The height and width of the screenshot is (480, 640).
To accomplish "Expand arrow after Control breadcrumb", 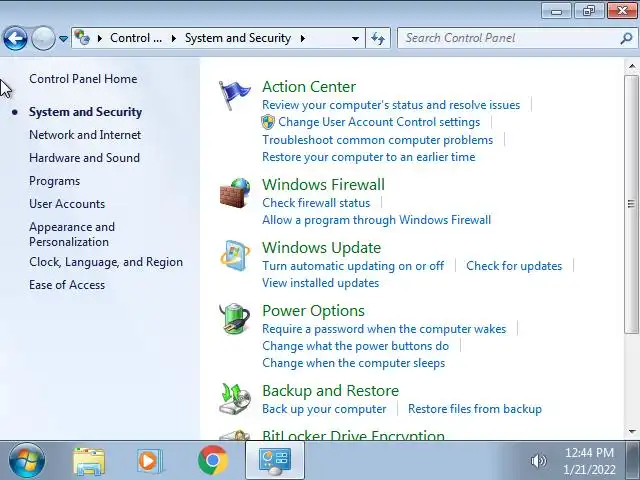I will point(174,38).
